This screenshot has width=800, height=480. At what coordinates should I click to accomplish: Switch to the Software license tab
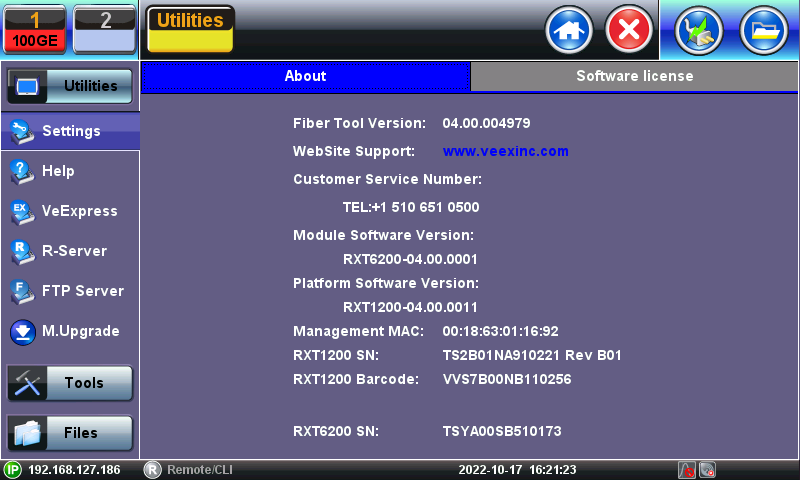point(634,76)
